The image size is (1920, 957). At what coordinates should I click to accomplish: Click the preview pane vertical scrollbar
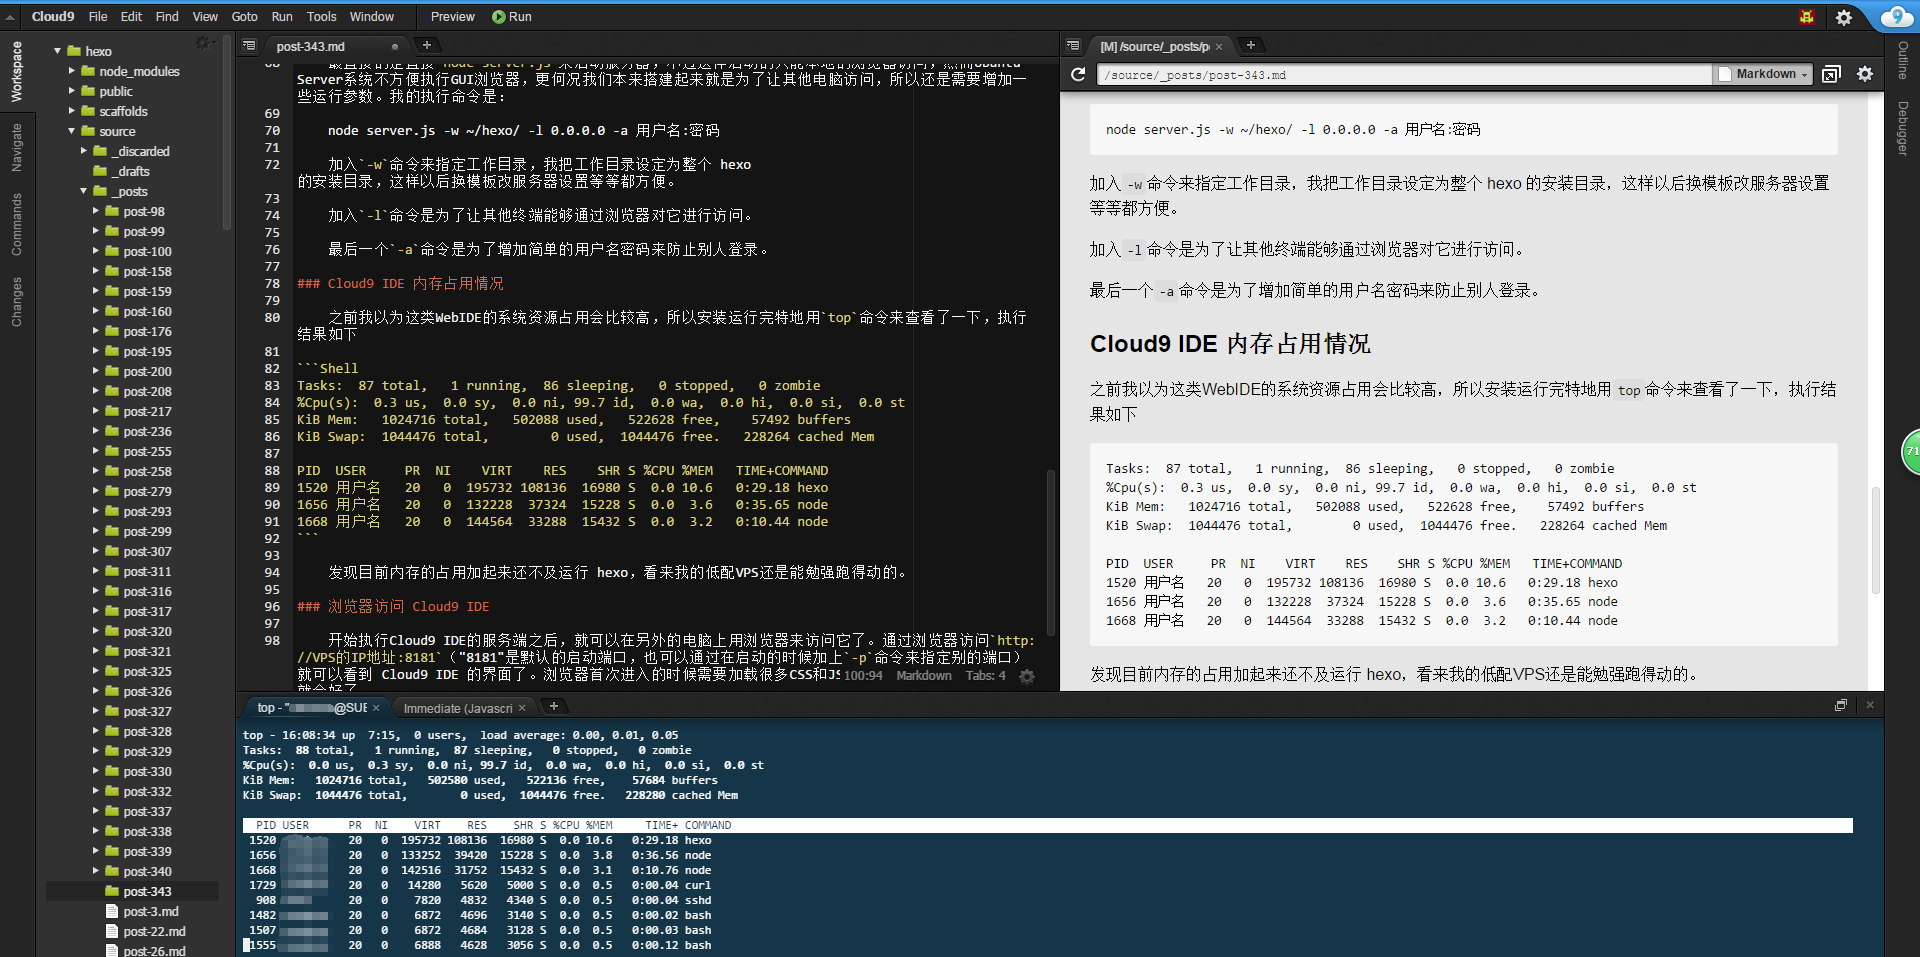pyautogui.click(x=1876, y=540)
